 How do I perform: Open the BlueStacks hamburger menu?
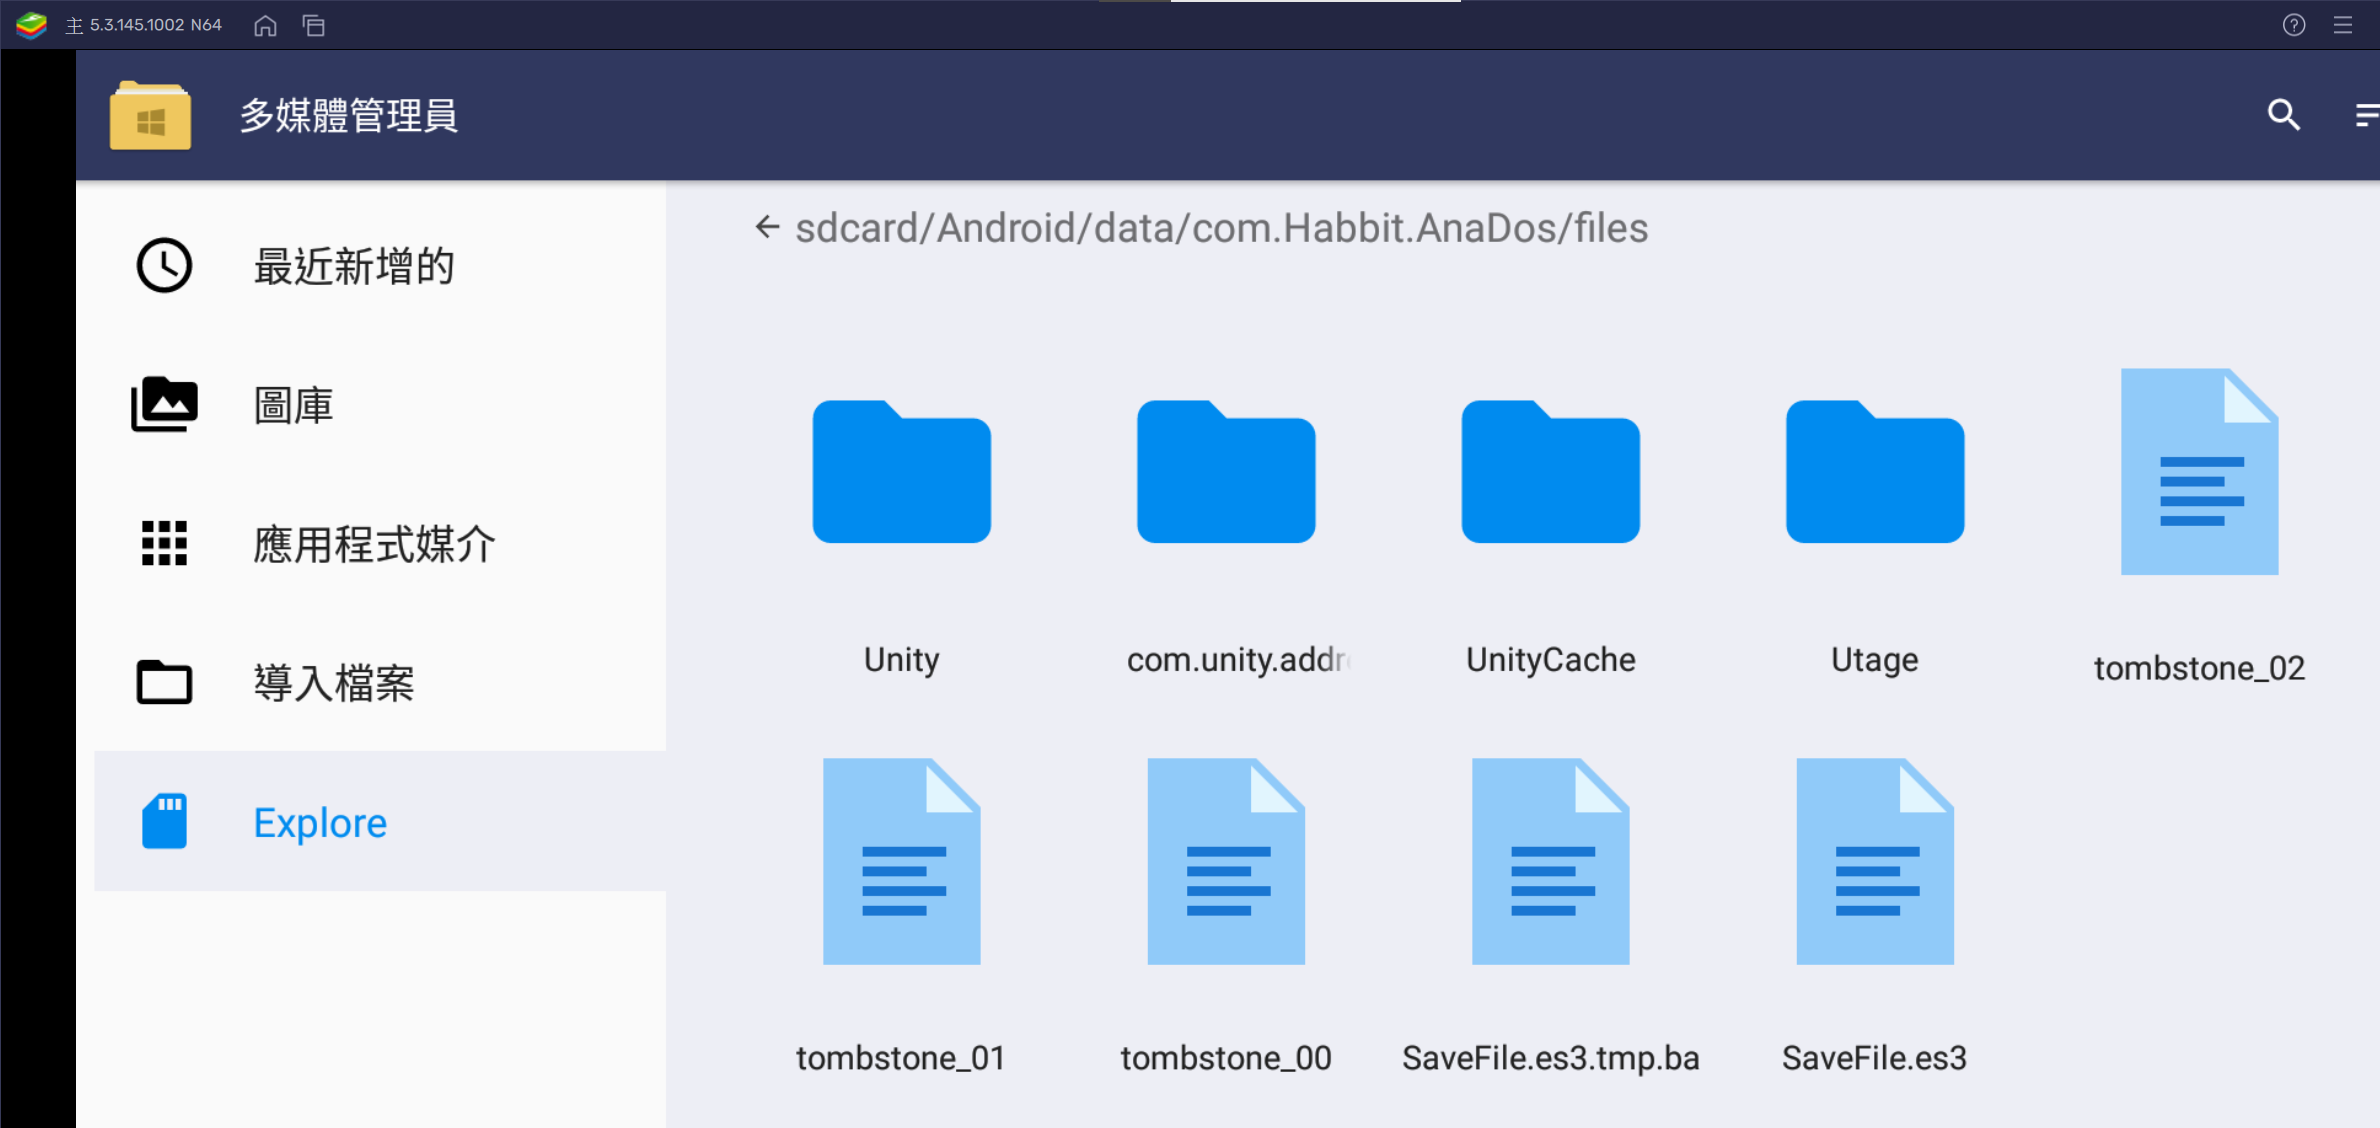(x=2343, y=25)
